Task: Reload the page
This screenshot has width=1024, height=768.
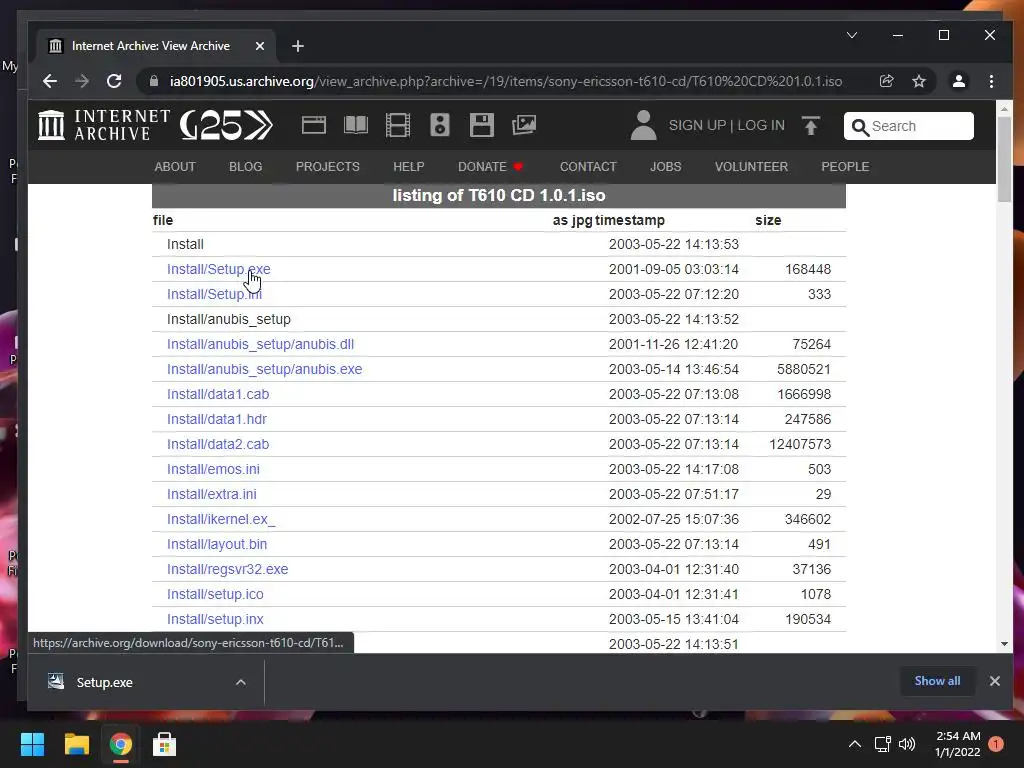Action: [114, 81]
